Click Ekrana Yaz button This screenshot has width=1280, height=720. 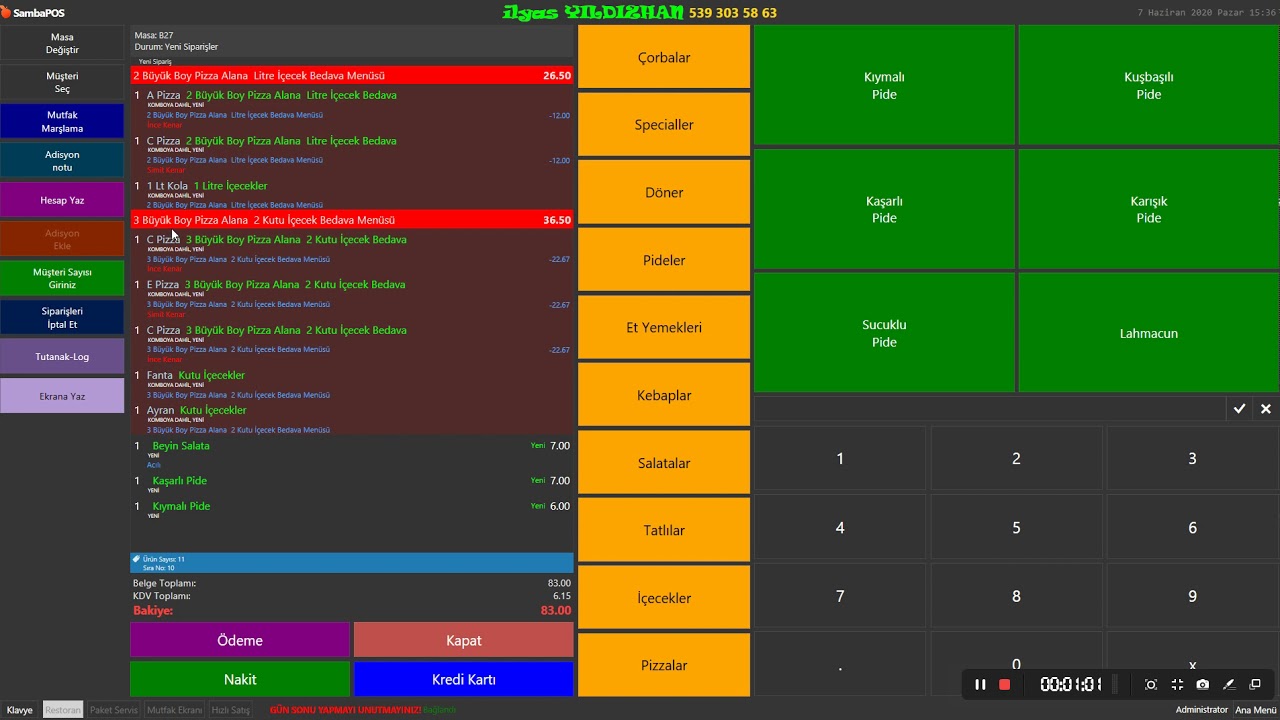coord(62,396)
